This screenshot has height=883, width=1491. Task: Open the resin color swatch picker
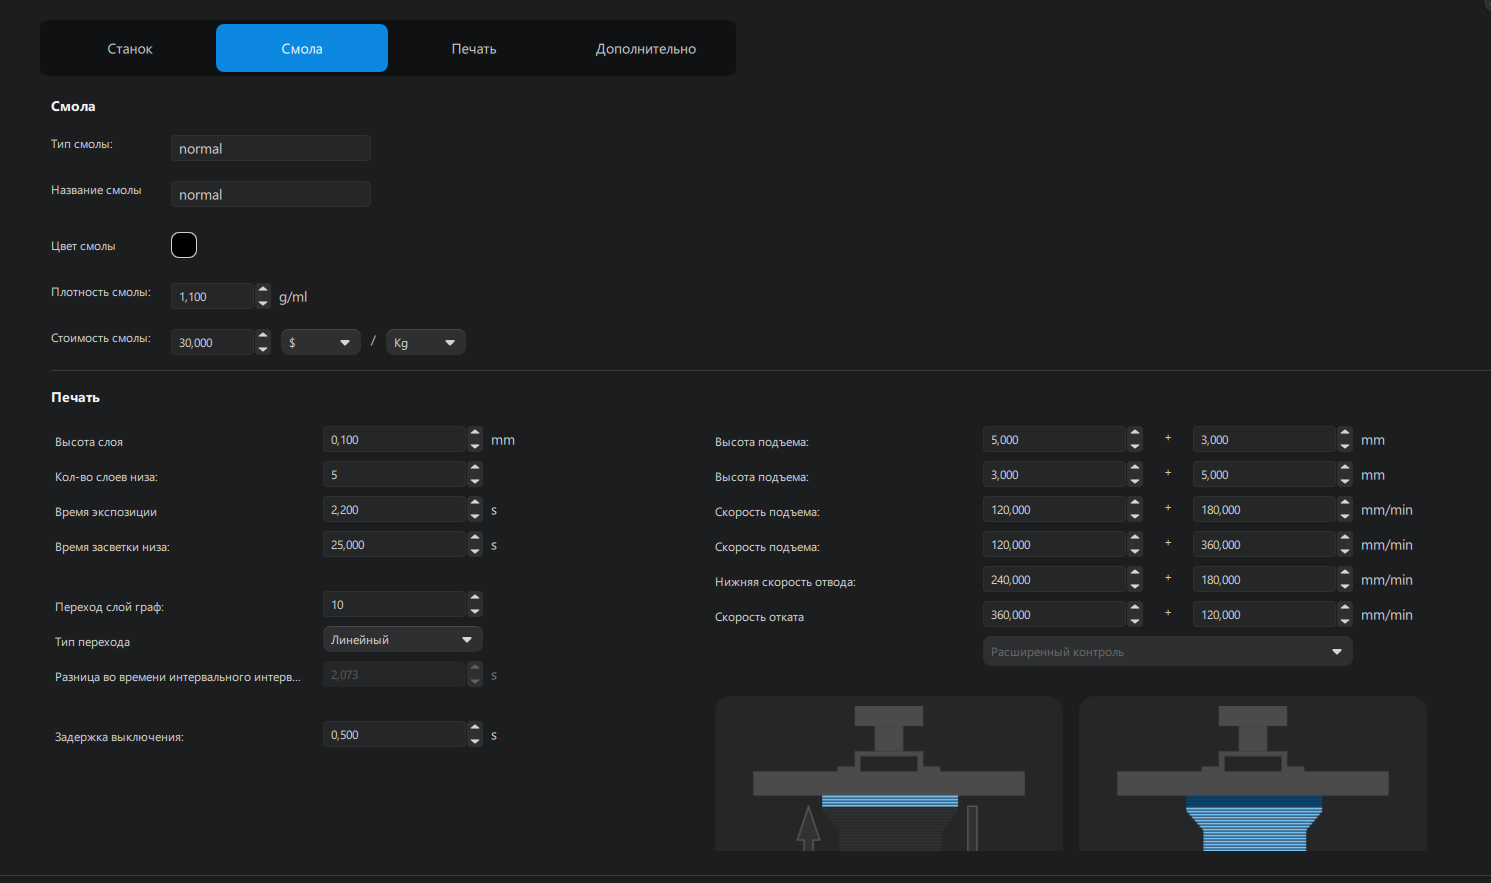coord(184,245)
